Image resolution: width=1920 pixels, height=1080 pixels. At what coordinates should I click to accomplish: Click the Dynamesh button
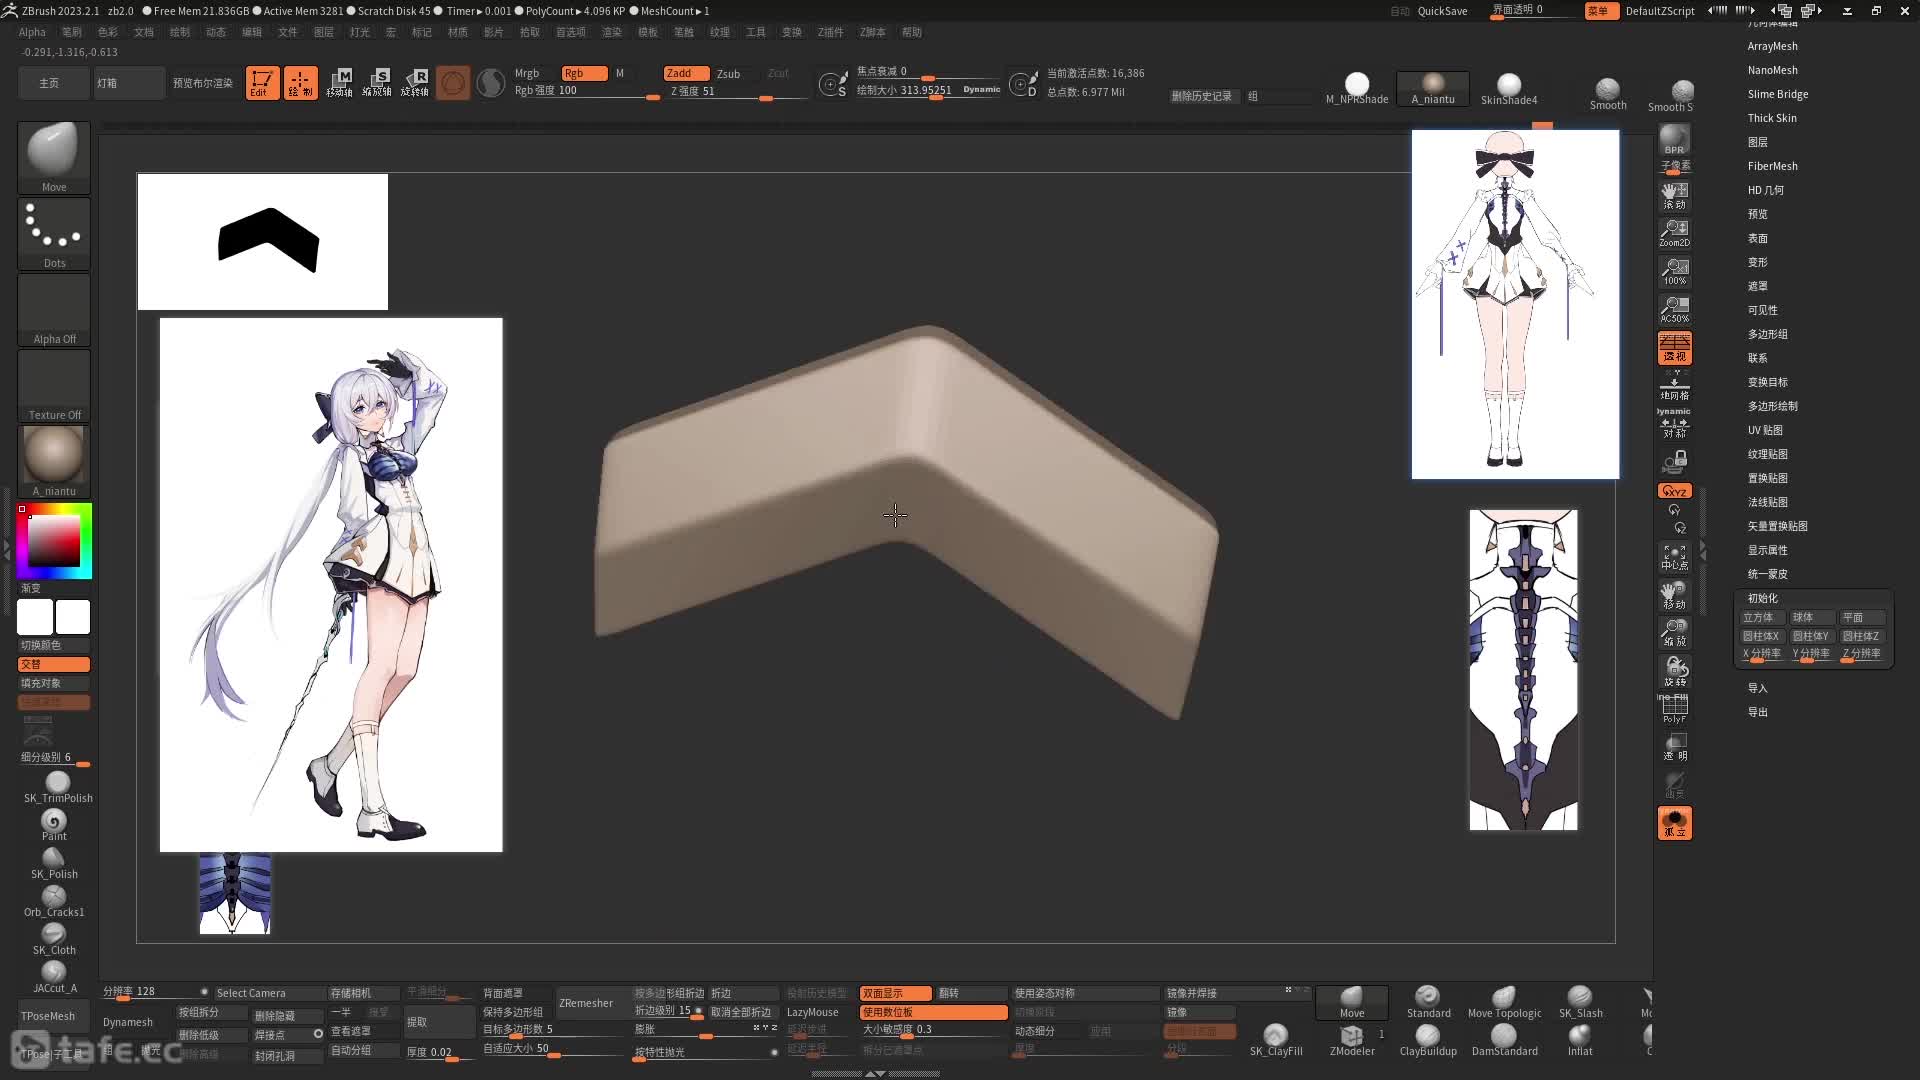(128, 1022)
